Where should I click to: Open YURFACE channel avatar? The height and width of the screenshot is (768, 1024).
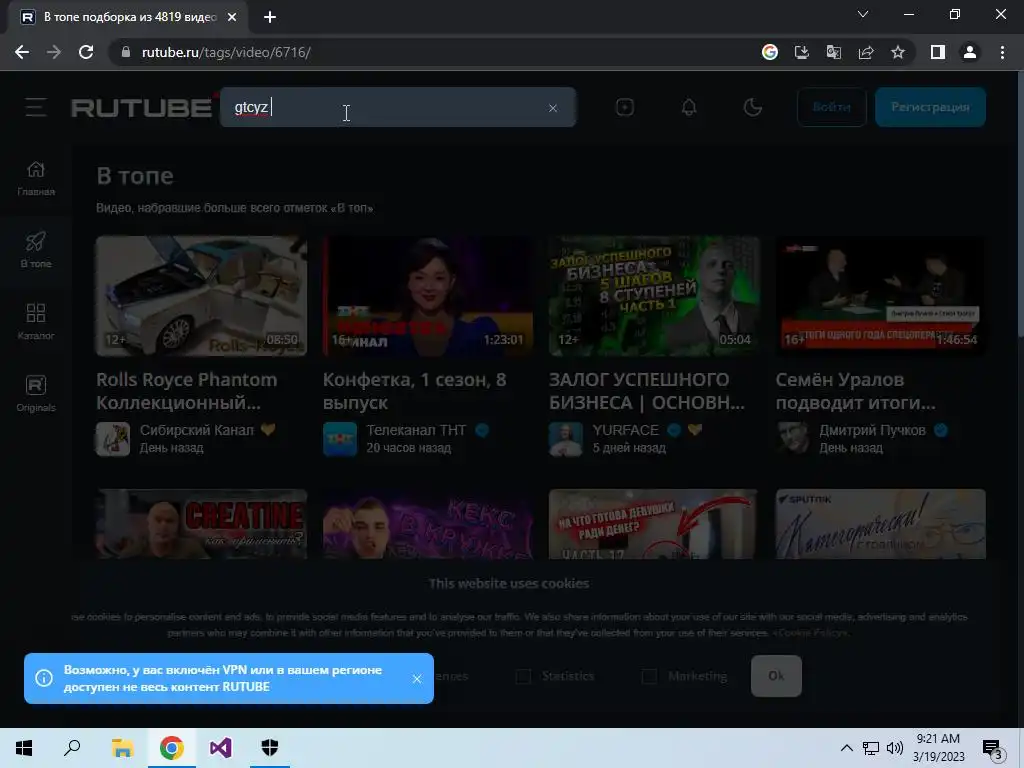(x=566, y=439)
